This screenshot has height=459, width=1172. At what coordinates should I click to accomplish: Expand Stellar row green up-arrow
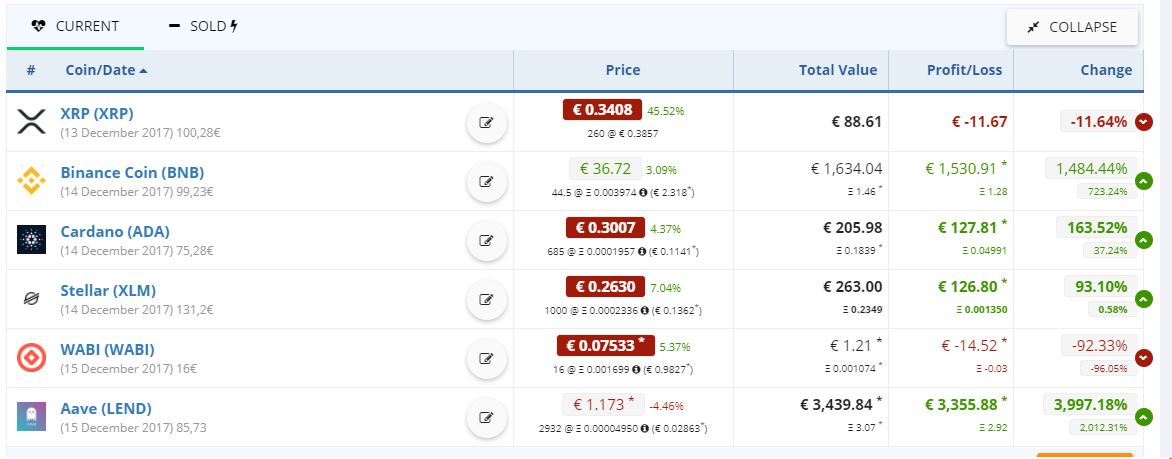point(1144,299)
